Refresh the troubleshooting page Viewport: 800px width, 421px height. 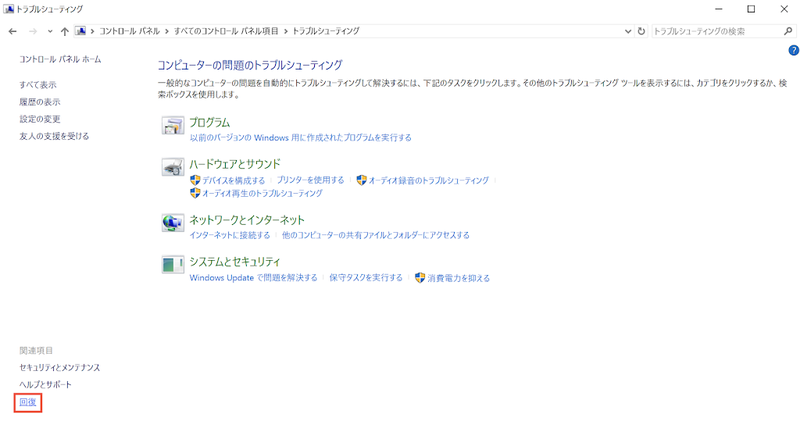[641, 31]
